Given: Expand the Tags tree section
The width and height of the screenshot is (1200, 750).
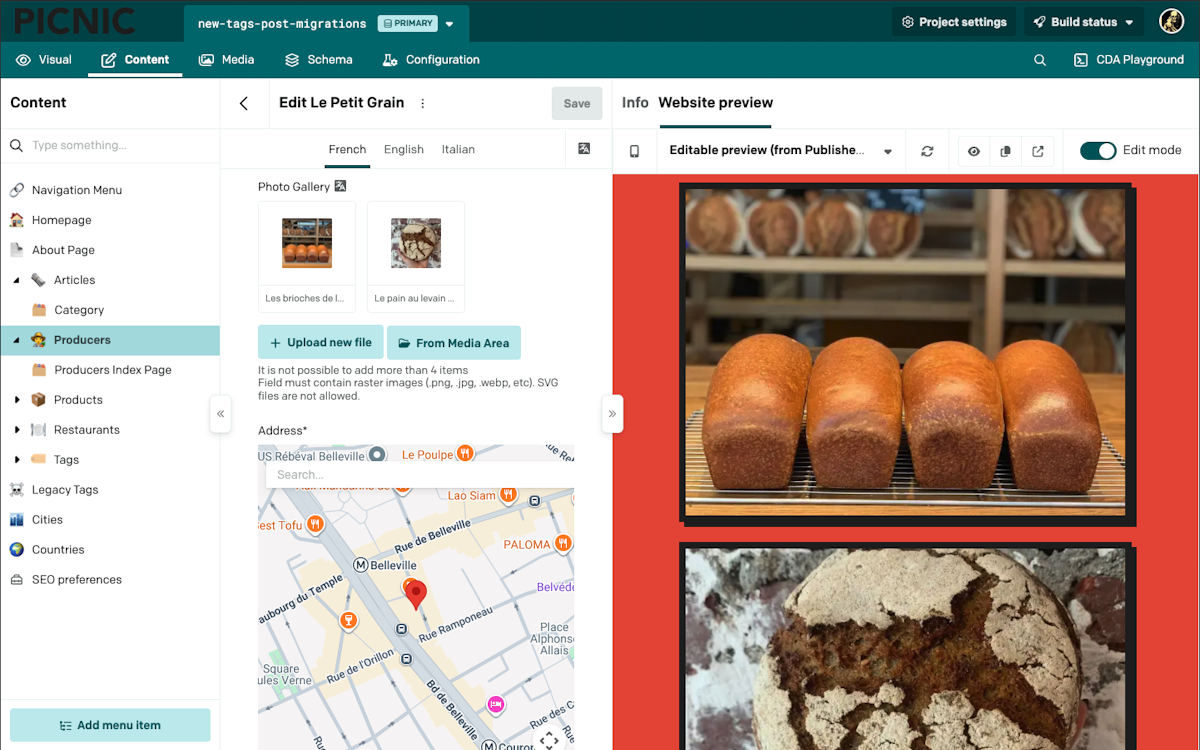Looking at the screenshot, I should point(17,460).
